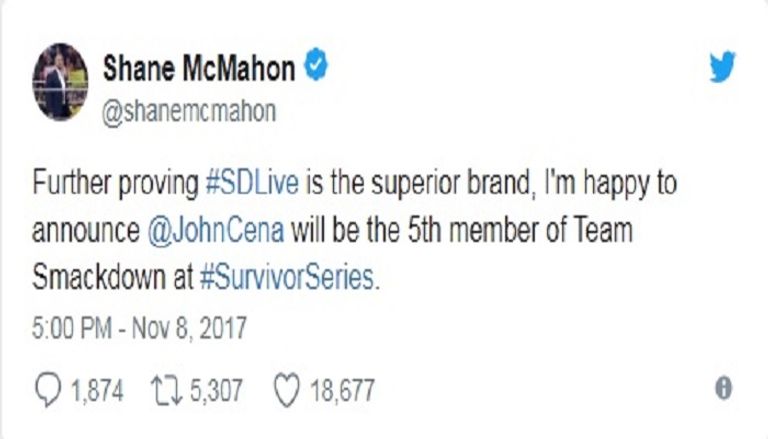768x439 pixels.
Task: Open Shane McMahon's profile picture
Action: pyautogui.click(x=60, y=81)
